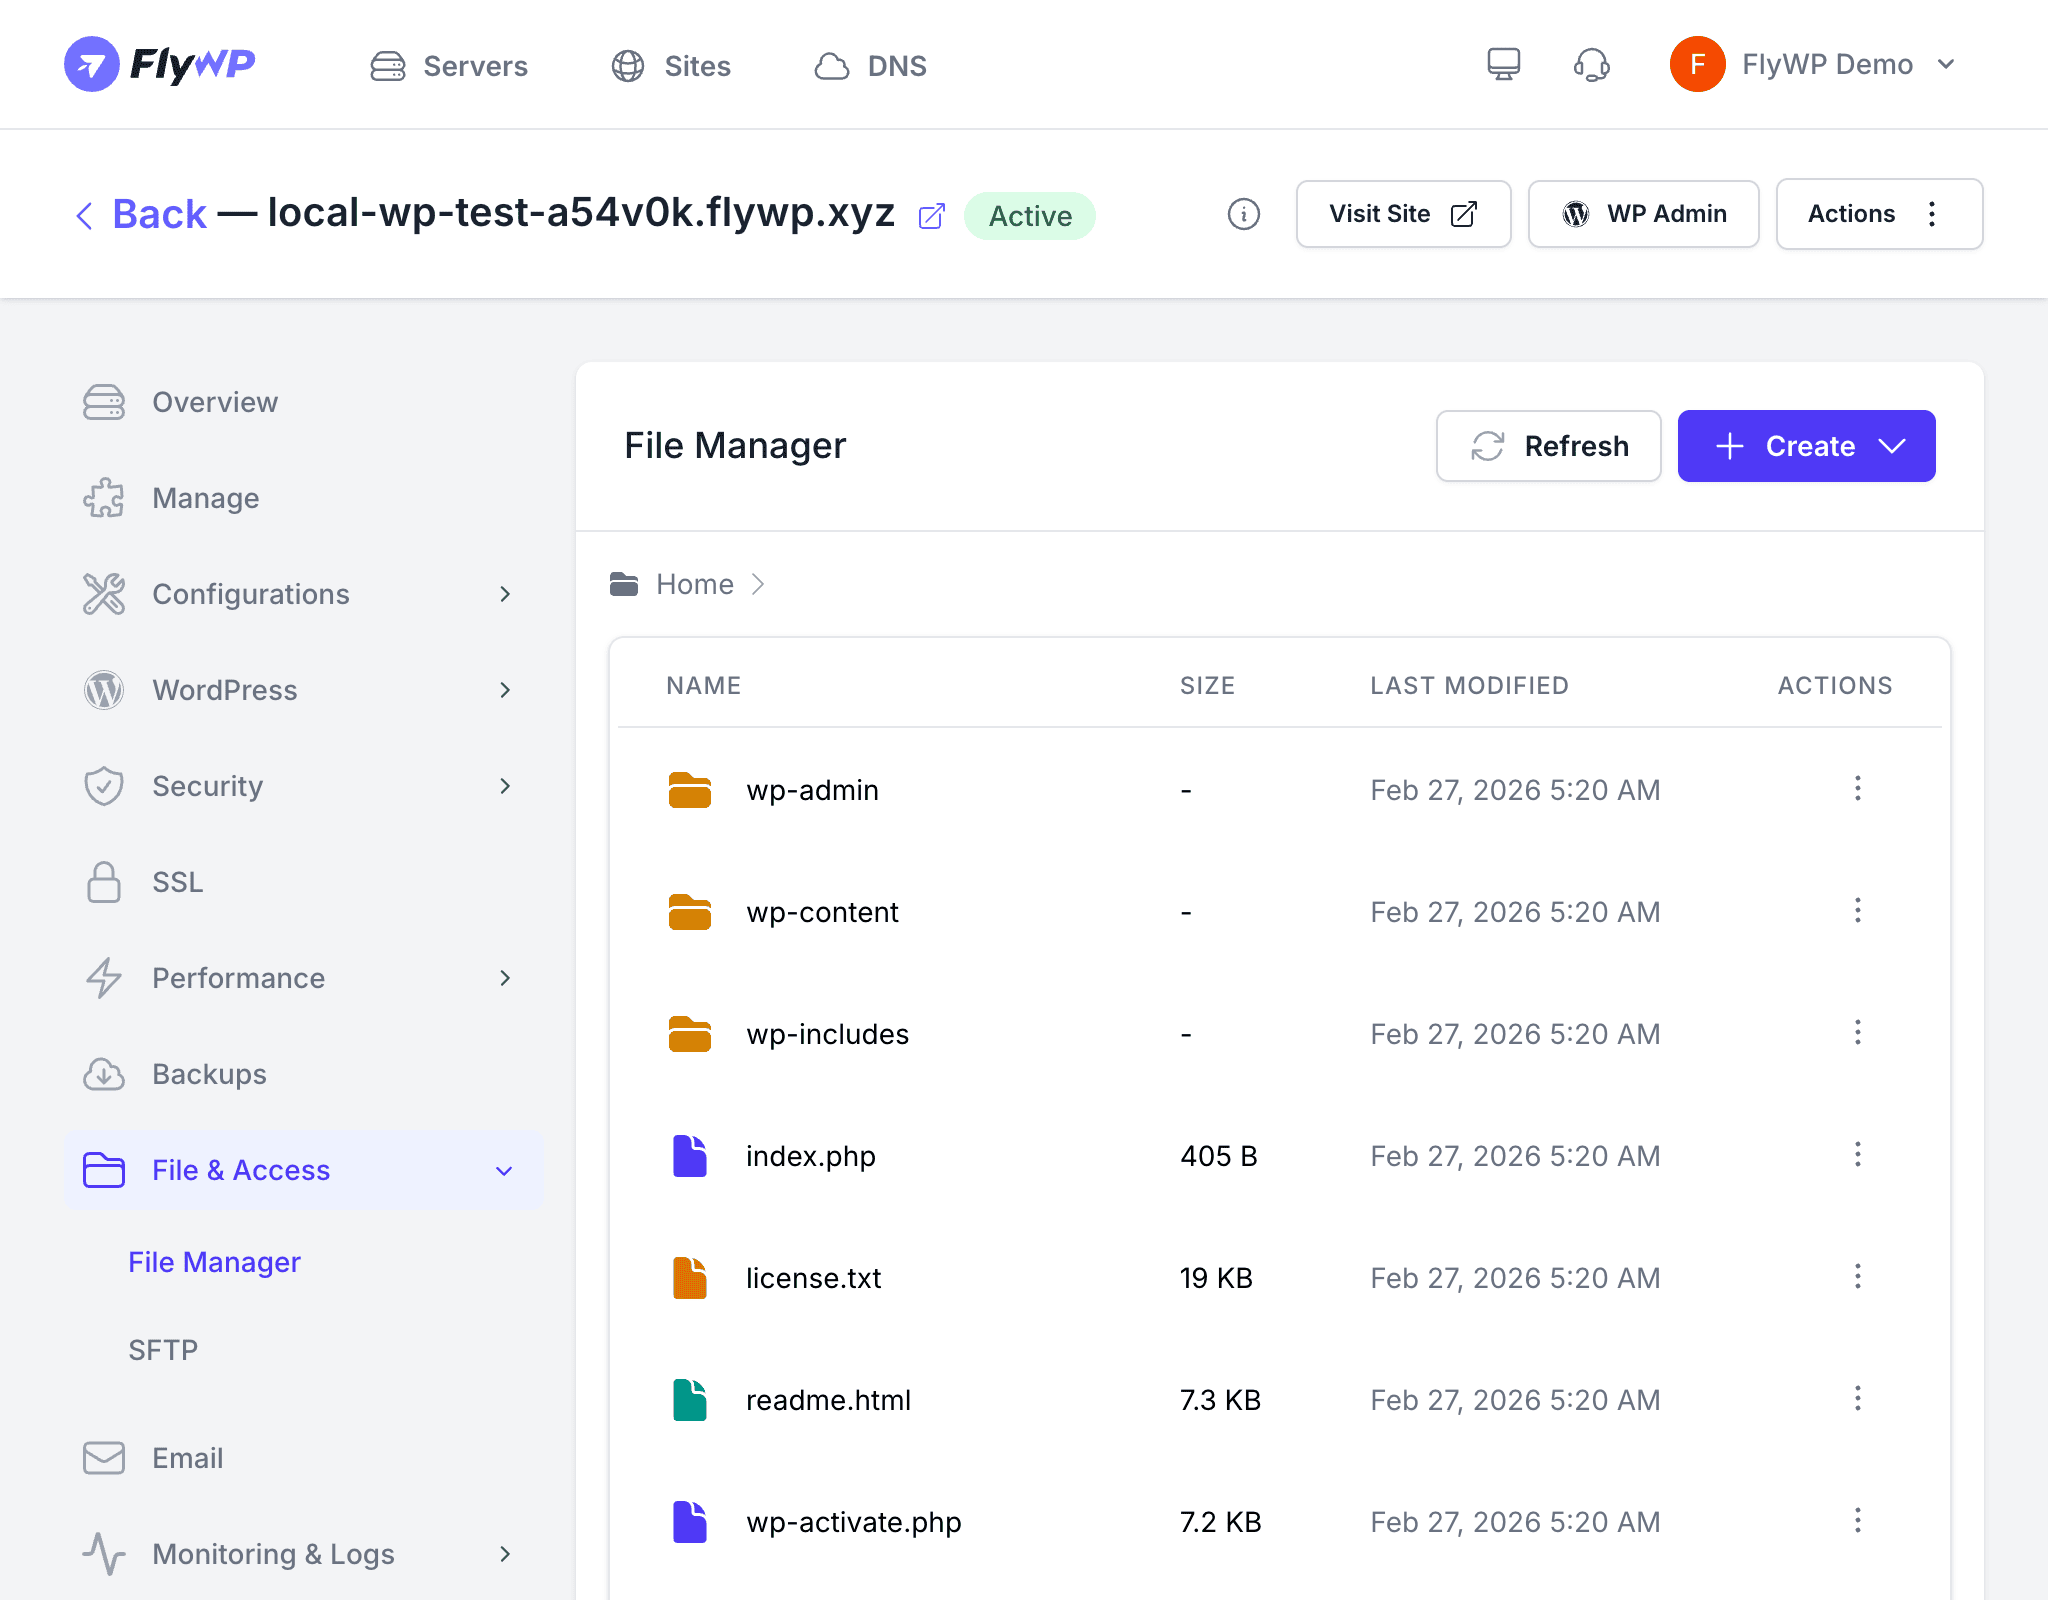The image size is (2048, 1600).
Task: Click the license.txt file name
Action: [813, 1278]
